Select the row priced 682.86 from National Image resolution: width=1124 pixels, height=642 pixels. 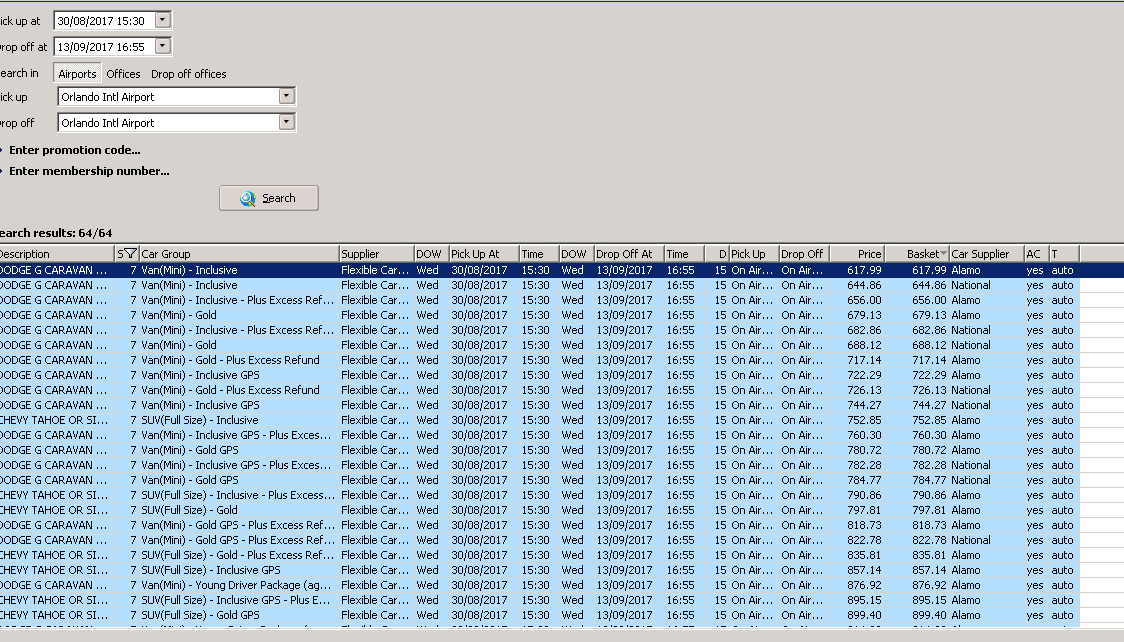tap(540, 330)
